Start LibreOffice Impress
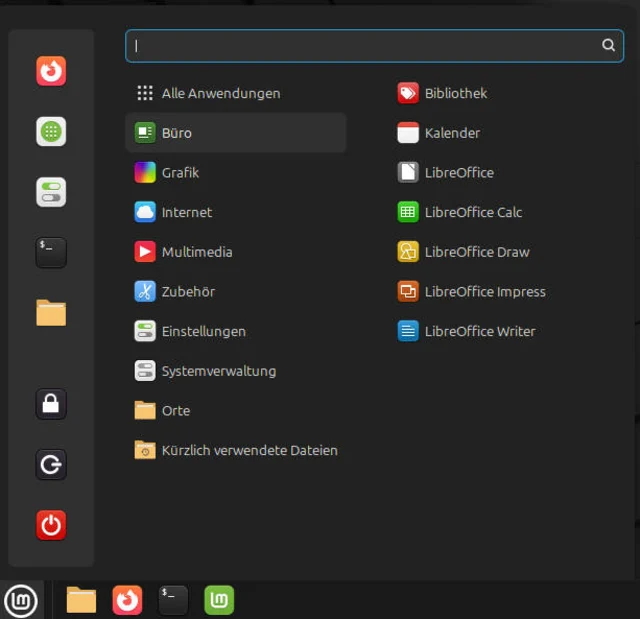The image size is (640, 619). click(x=484, y=292)
